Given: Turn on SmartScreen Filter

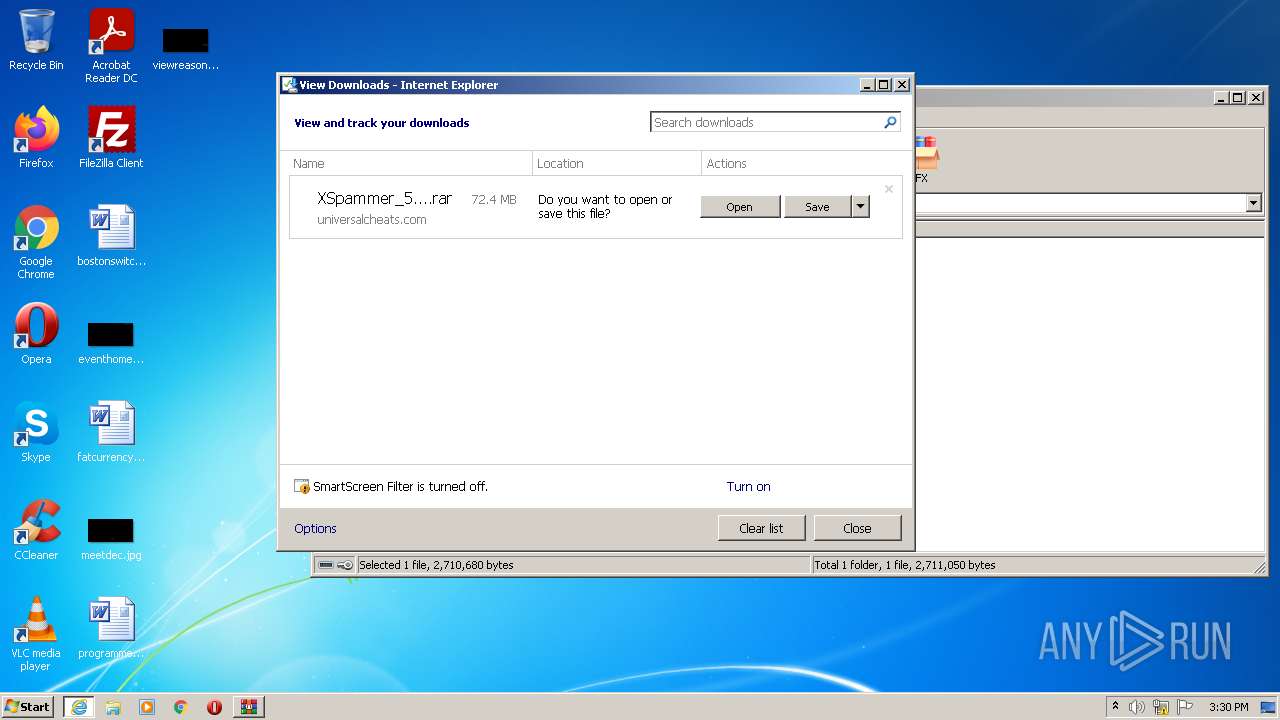Looking at the screenshot, I should (748, 487).
